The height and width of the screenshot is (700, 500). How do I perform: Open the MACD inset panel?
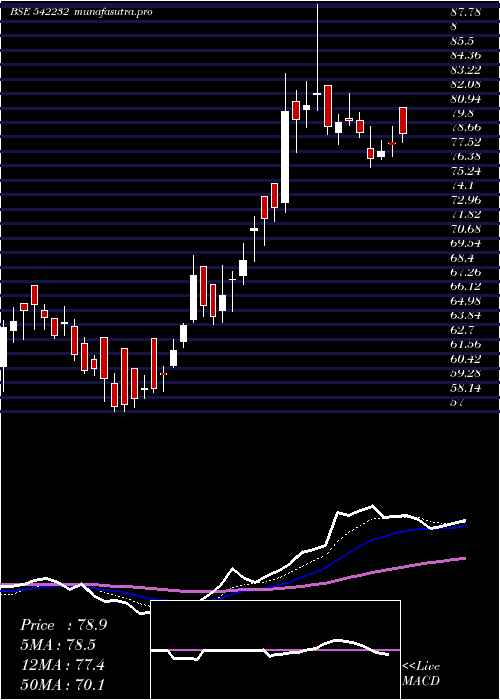click(275, 650)
